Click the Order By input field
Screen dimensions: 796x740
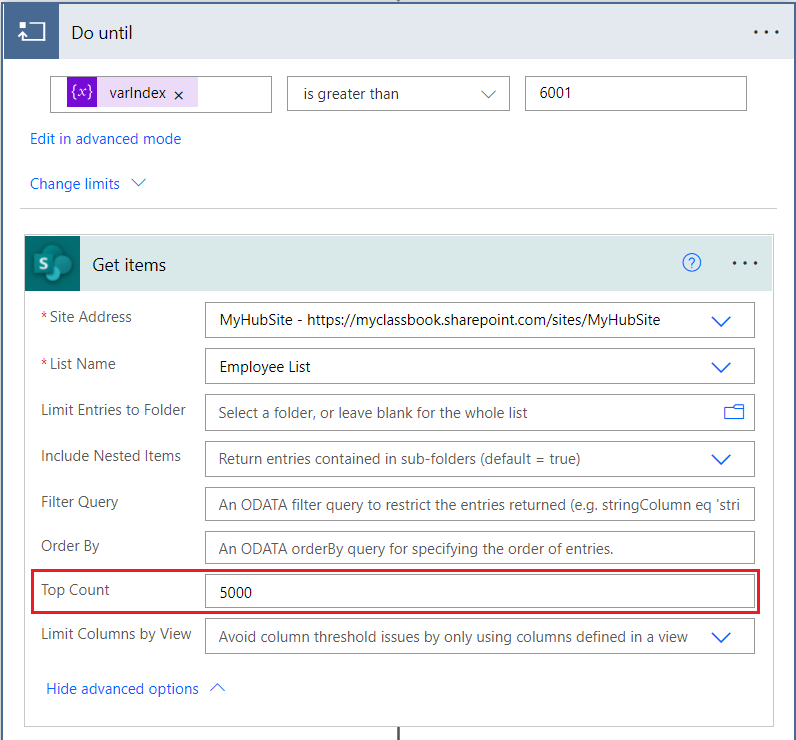479,548
